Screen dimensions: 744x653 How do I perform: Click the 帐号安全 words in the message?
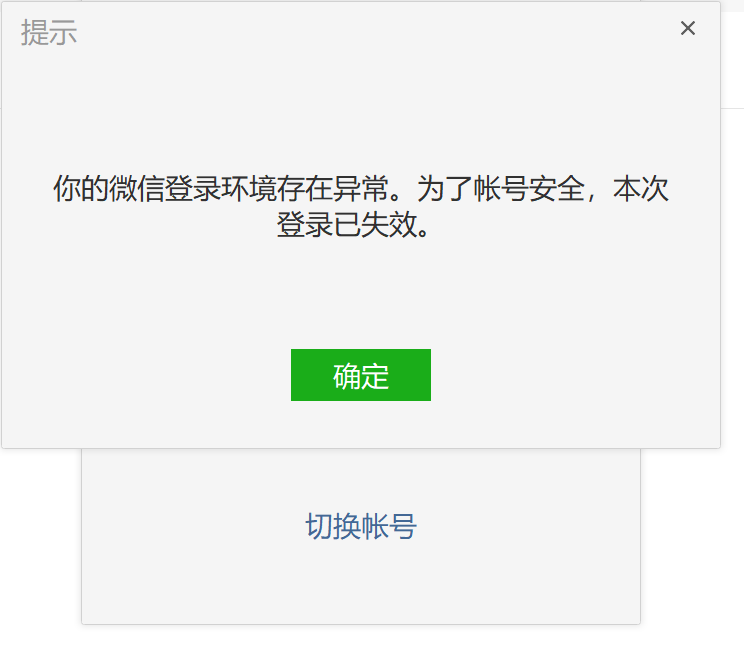pyautogui.click(x=529, y=188)
